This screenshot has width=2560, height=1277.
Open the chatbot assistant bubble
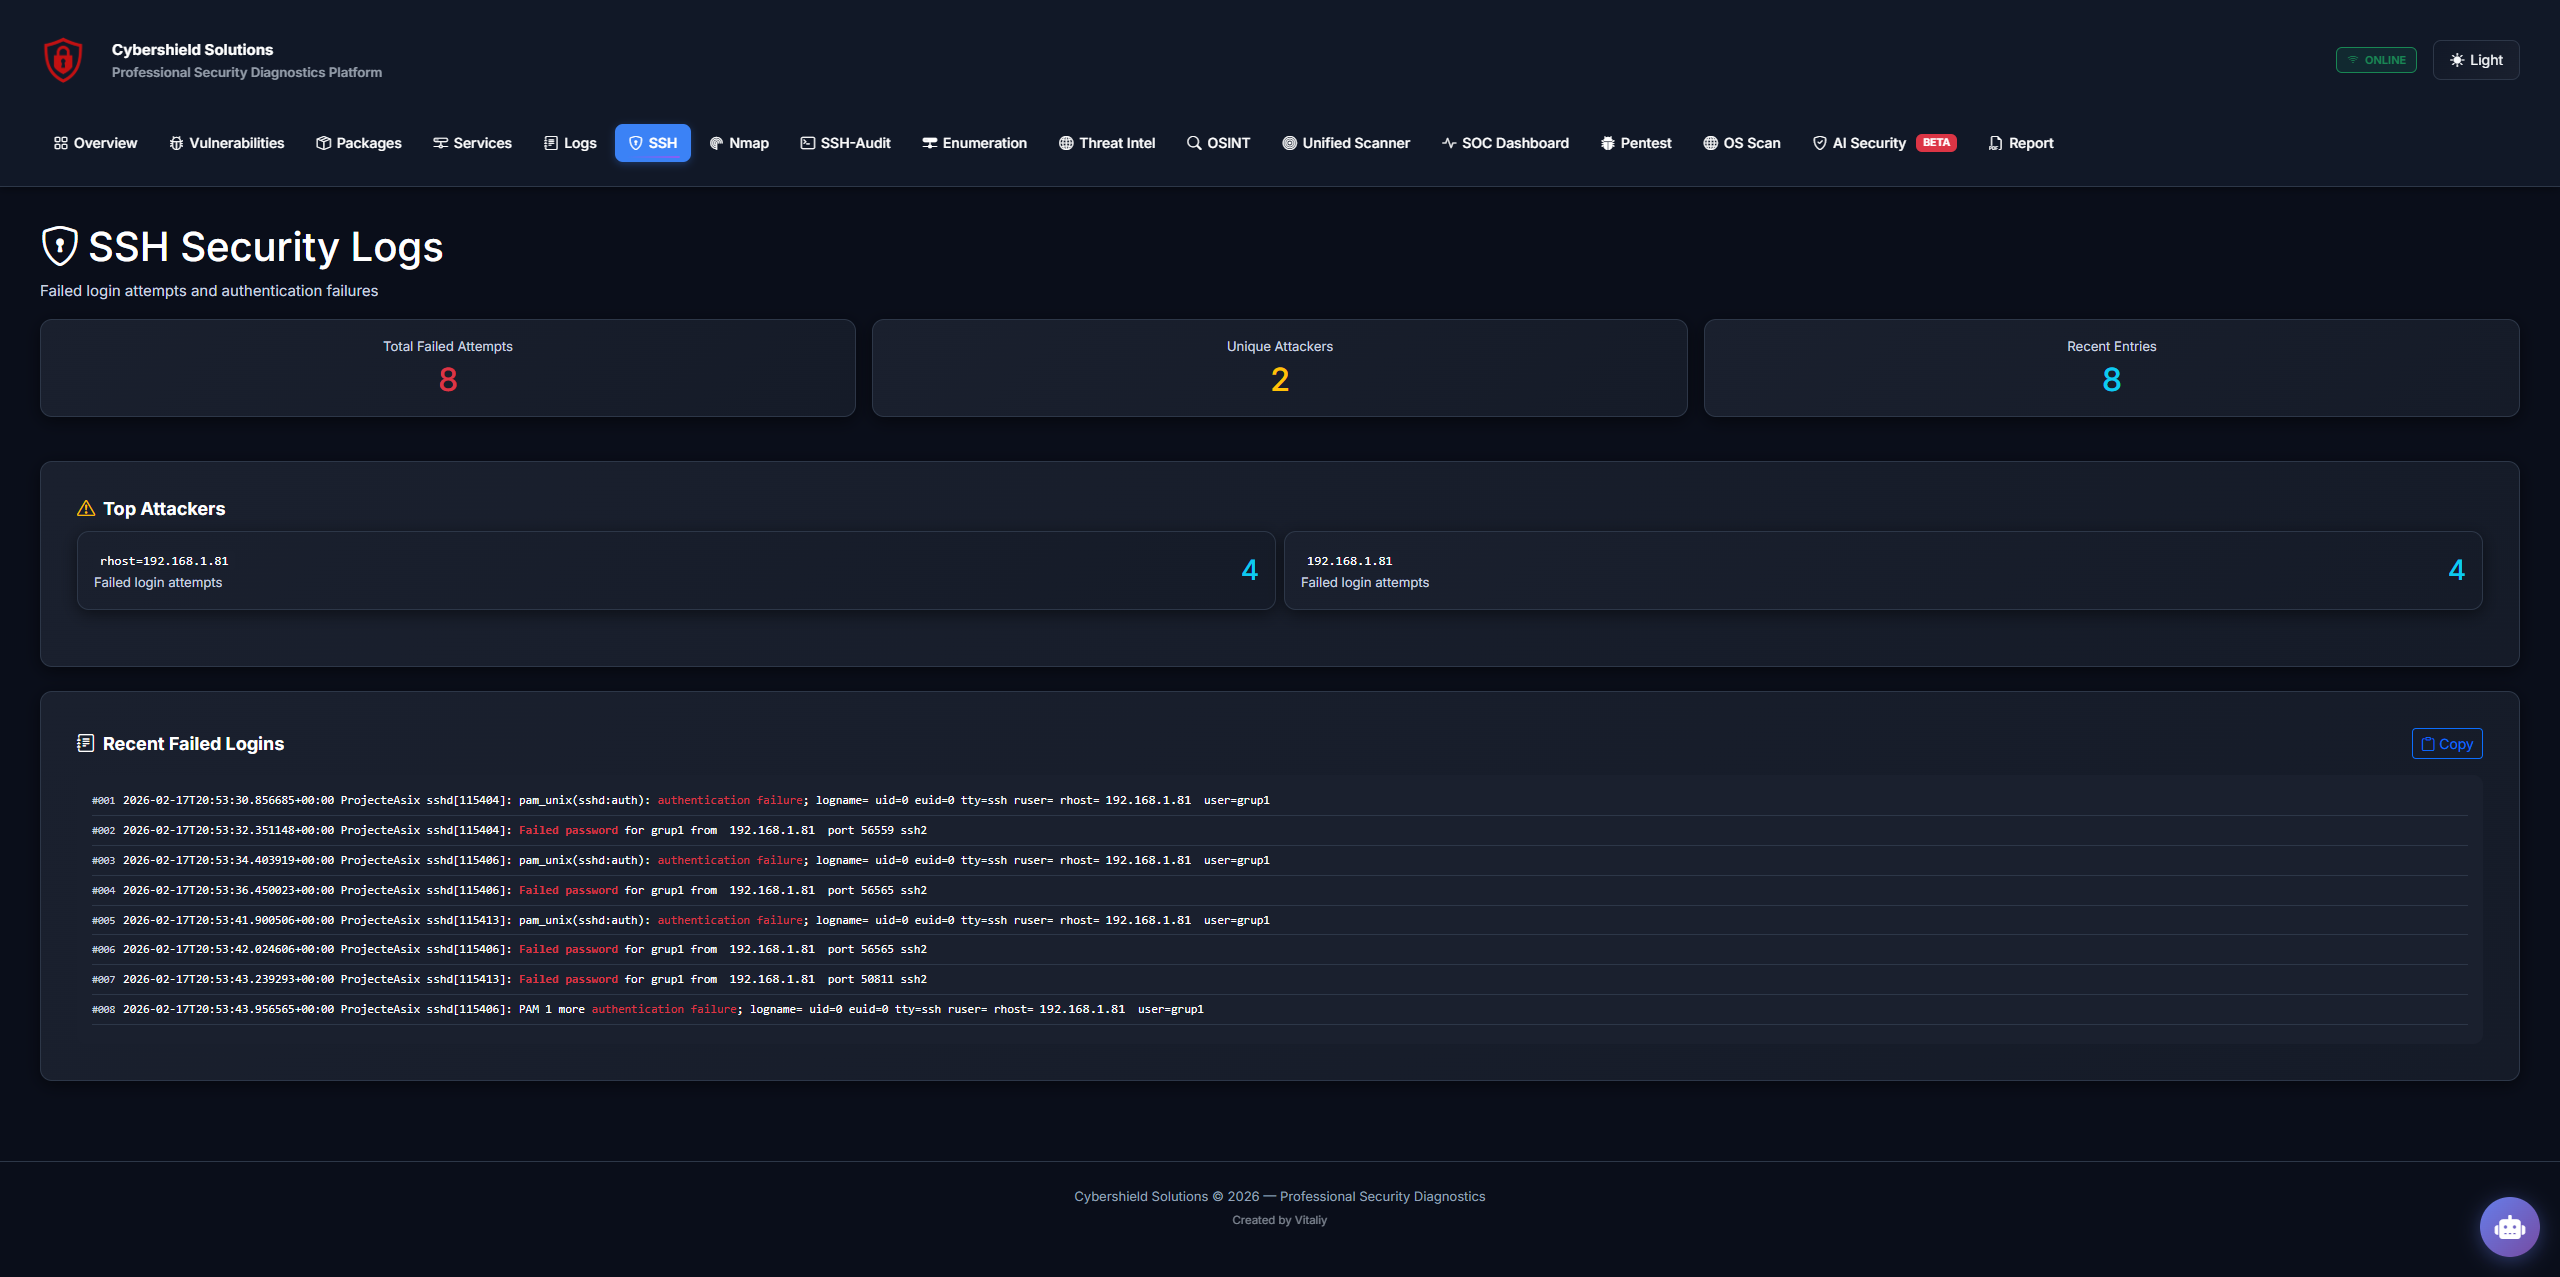[x=2509, y=1227]
